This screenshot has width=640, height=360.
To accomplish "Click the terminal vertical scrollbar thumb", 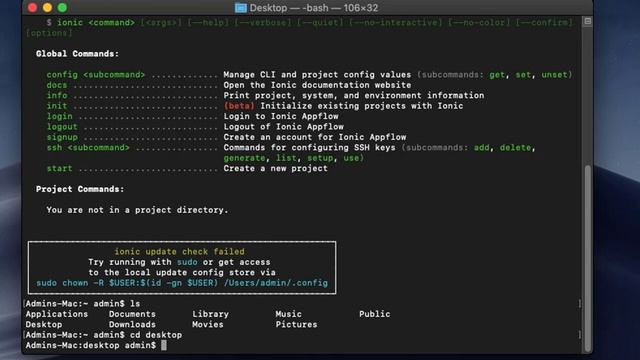I will (x=588, y=258).
